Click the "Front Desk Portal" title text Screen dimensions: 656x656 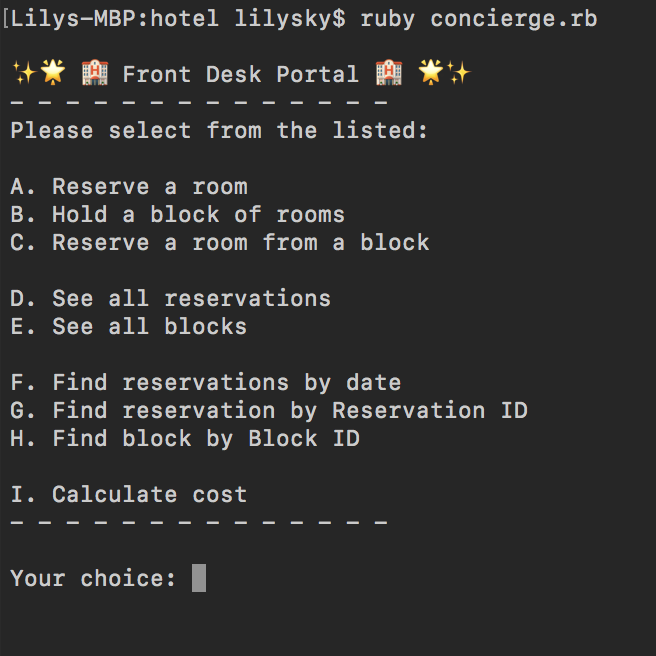[240, 74]
